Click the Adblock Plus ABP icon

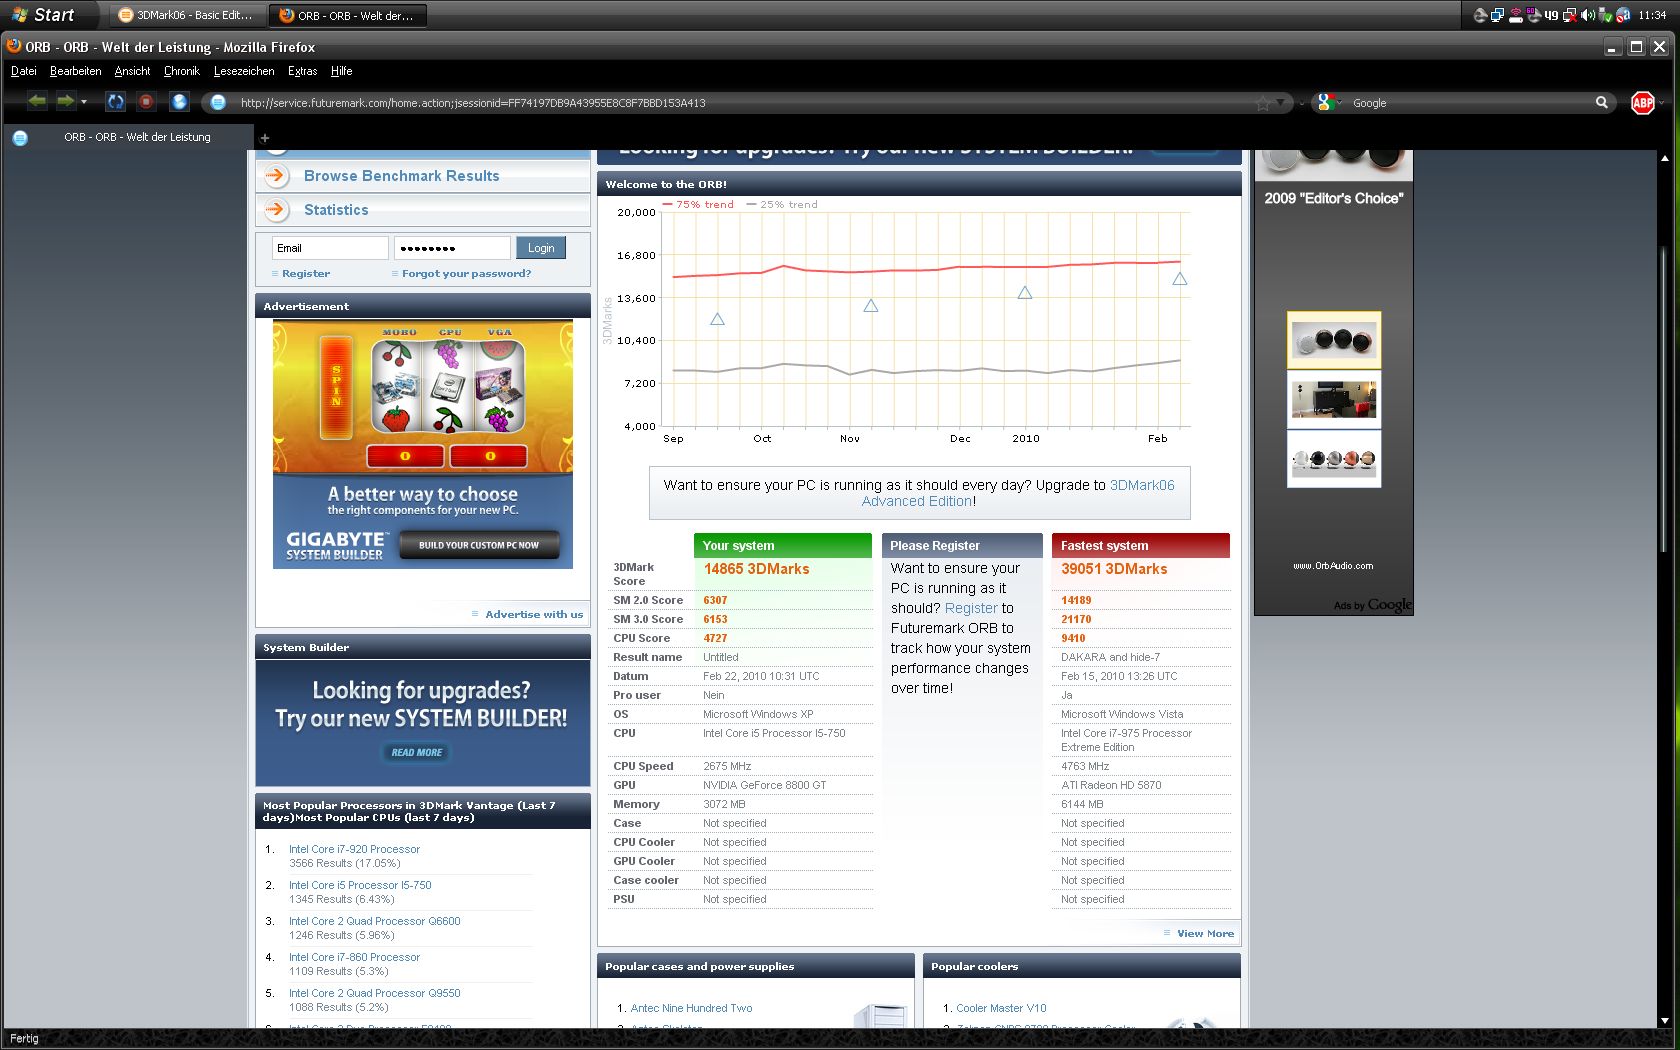click(1642, 103)
